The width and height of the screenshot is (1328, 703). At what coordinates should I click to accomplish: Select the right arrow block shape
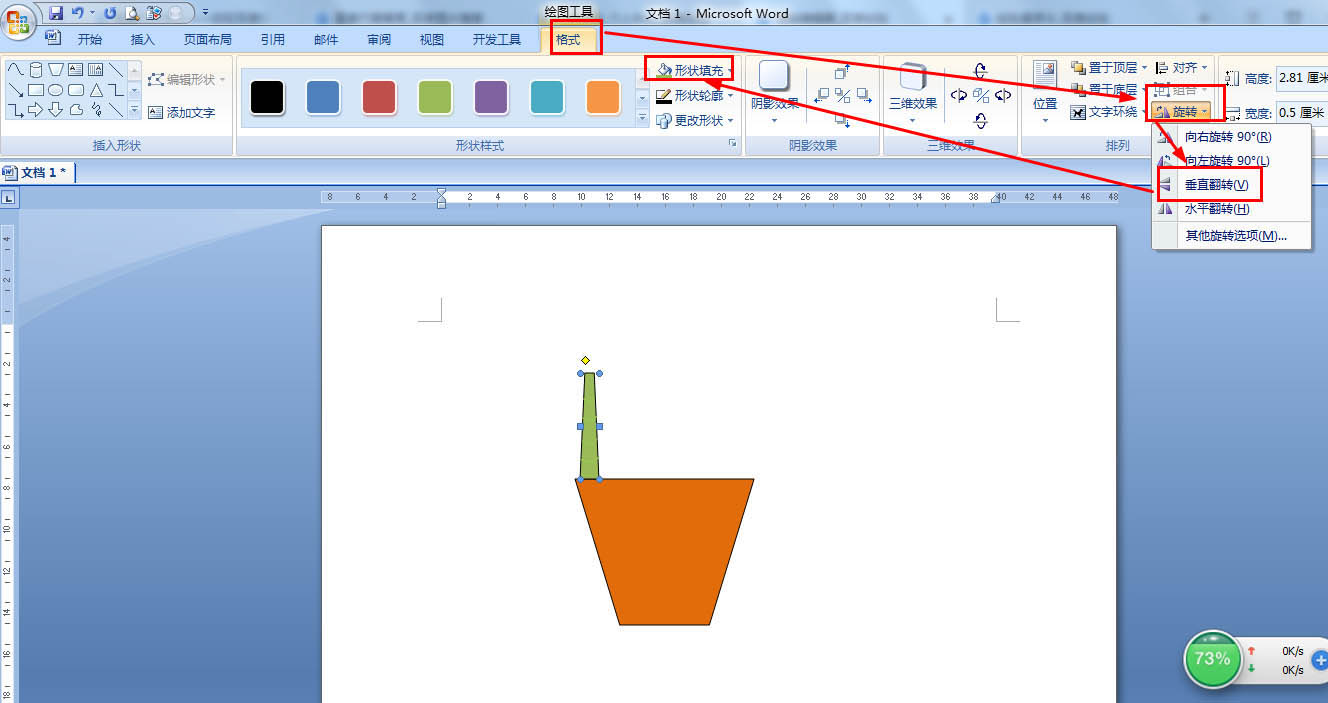tap(36, 110)
